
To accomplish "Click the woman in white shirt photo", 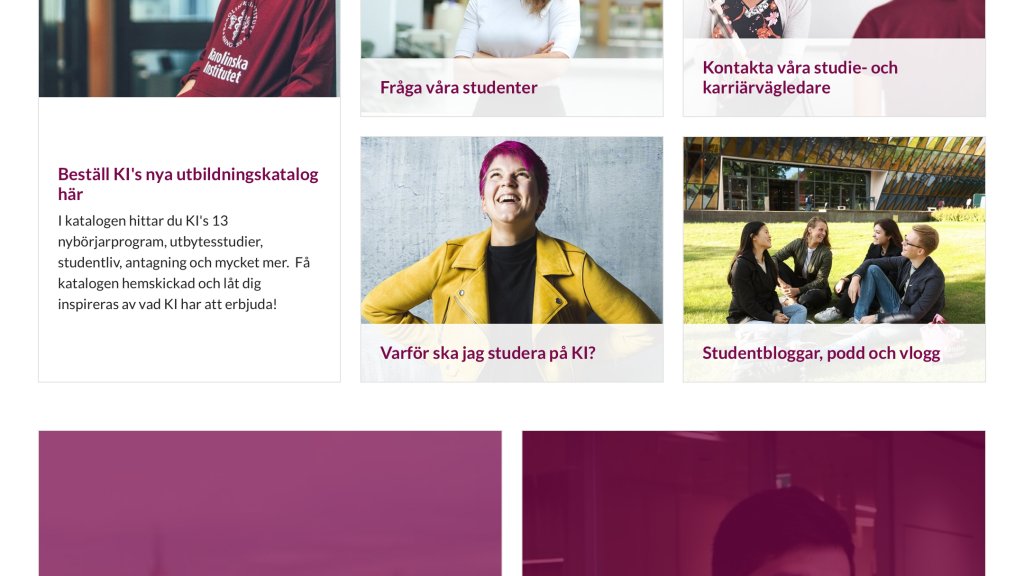I will [x=511, y=29].
